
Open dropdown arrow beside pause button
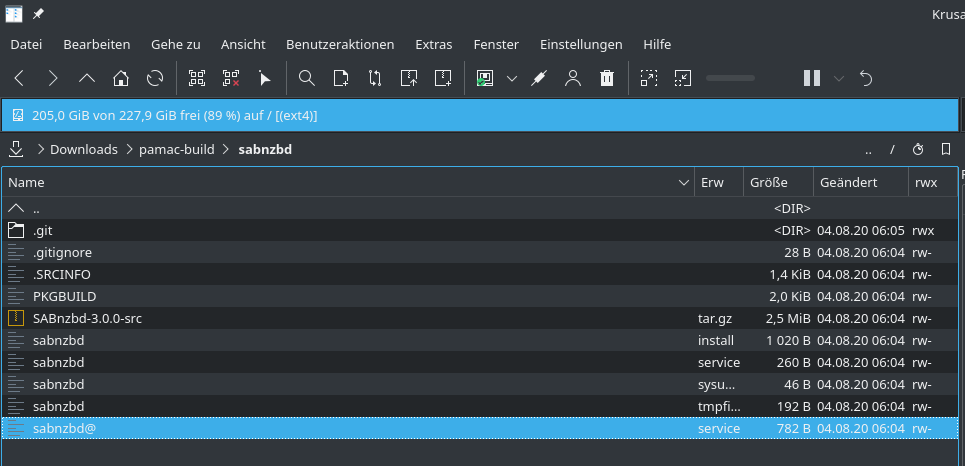pos(839,78)
